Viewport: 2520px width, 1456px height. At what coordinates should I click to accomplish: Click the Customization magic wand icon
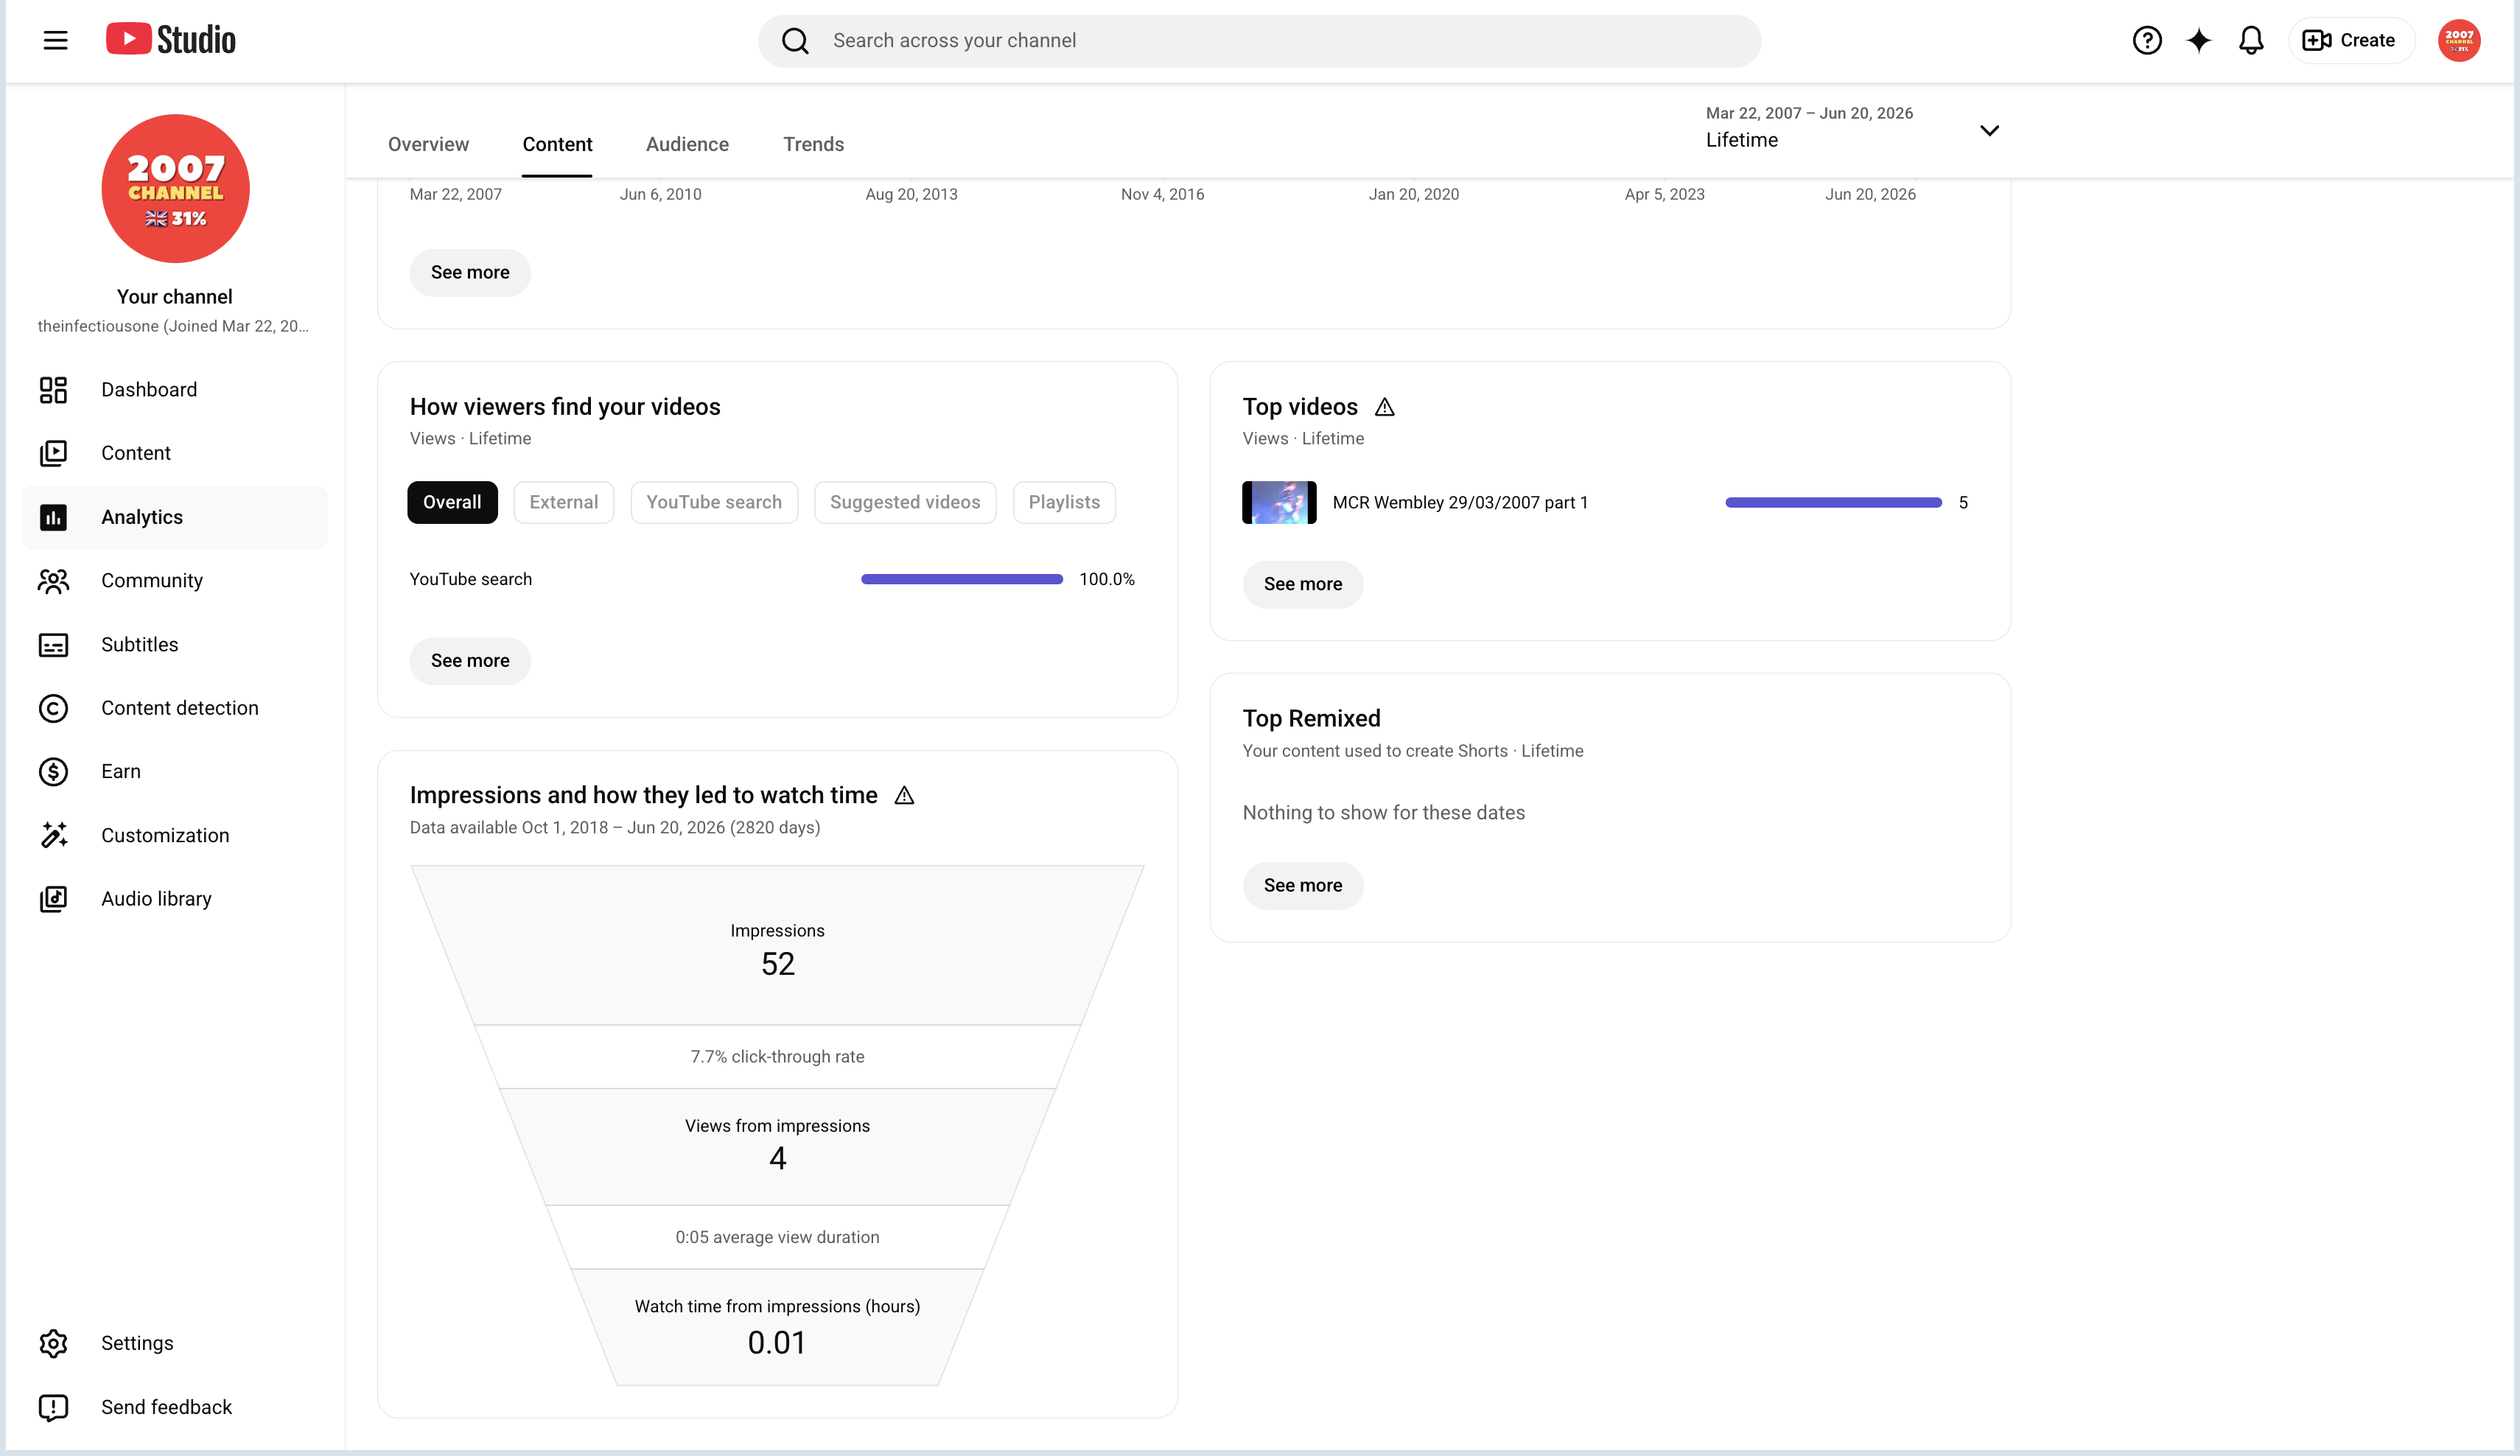tap(53, 835)
